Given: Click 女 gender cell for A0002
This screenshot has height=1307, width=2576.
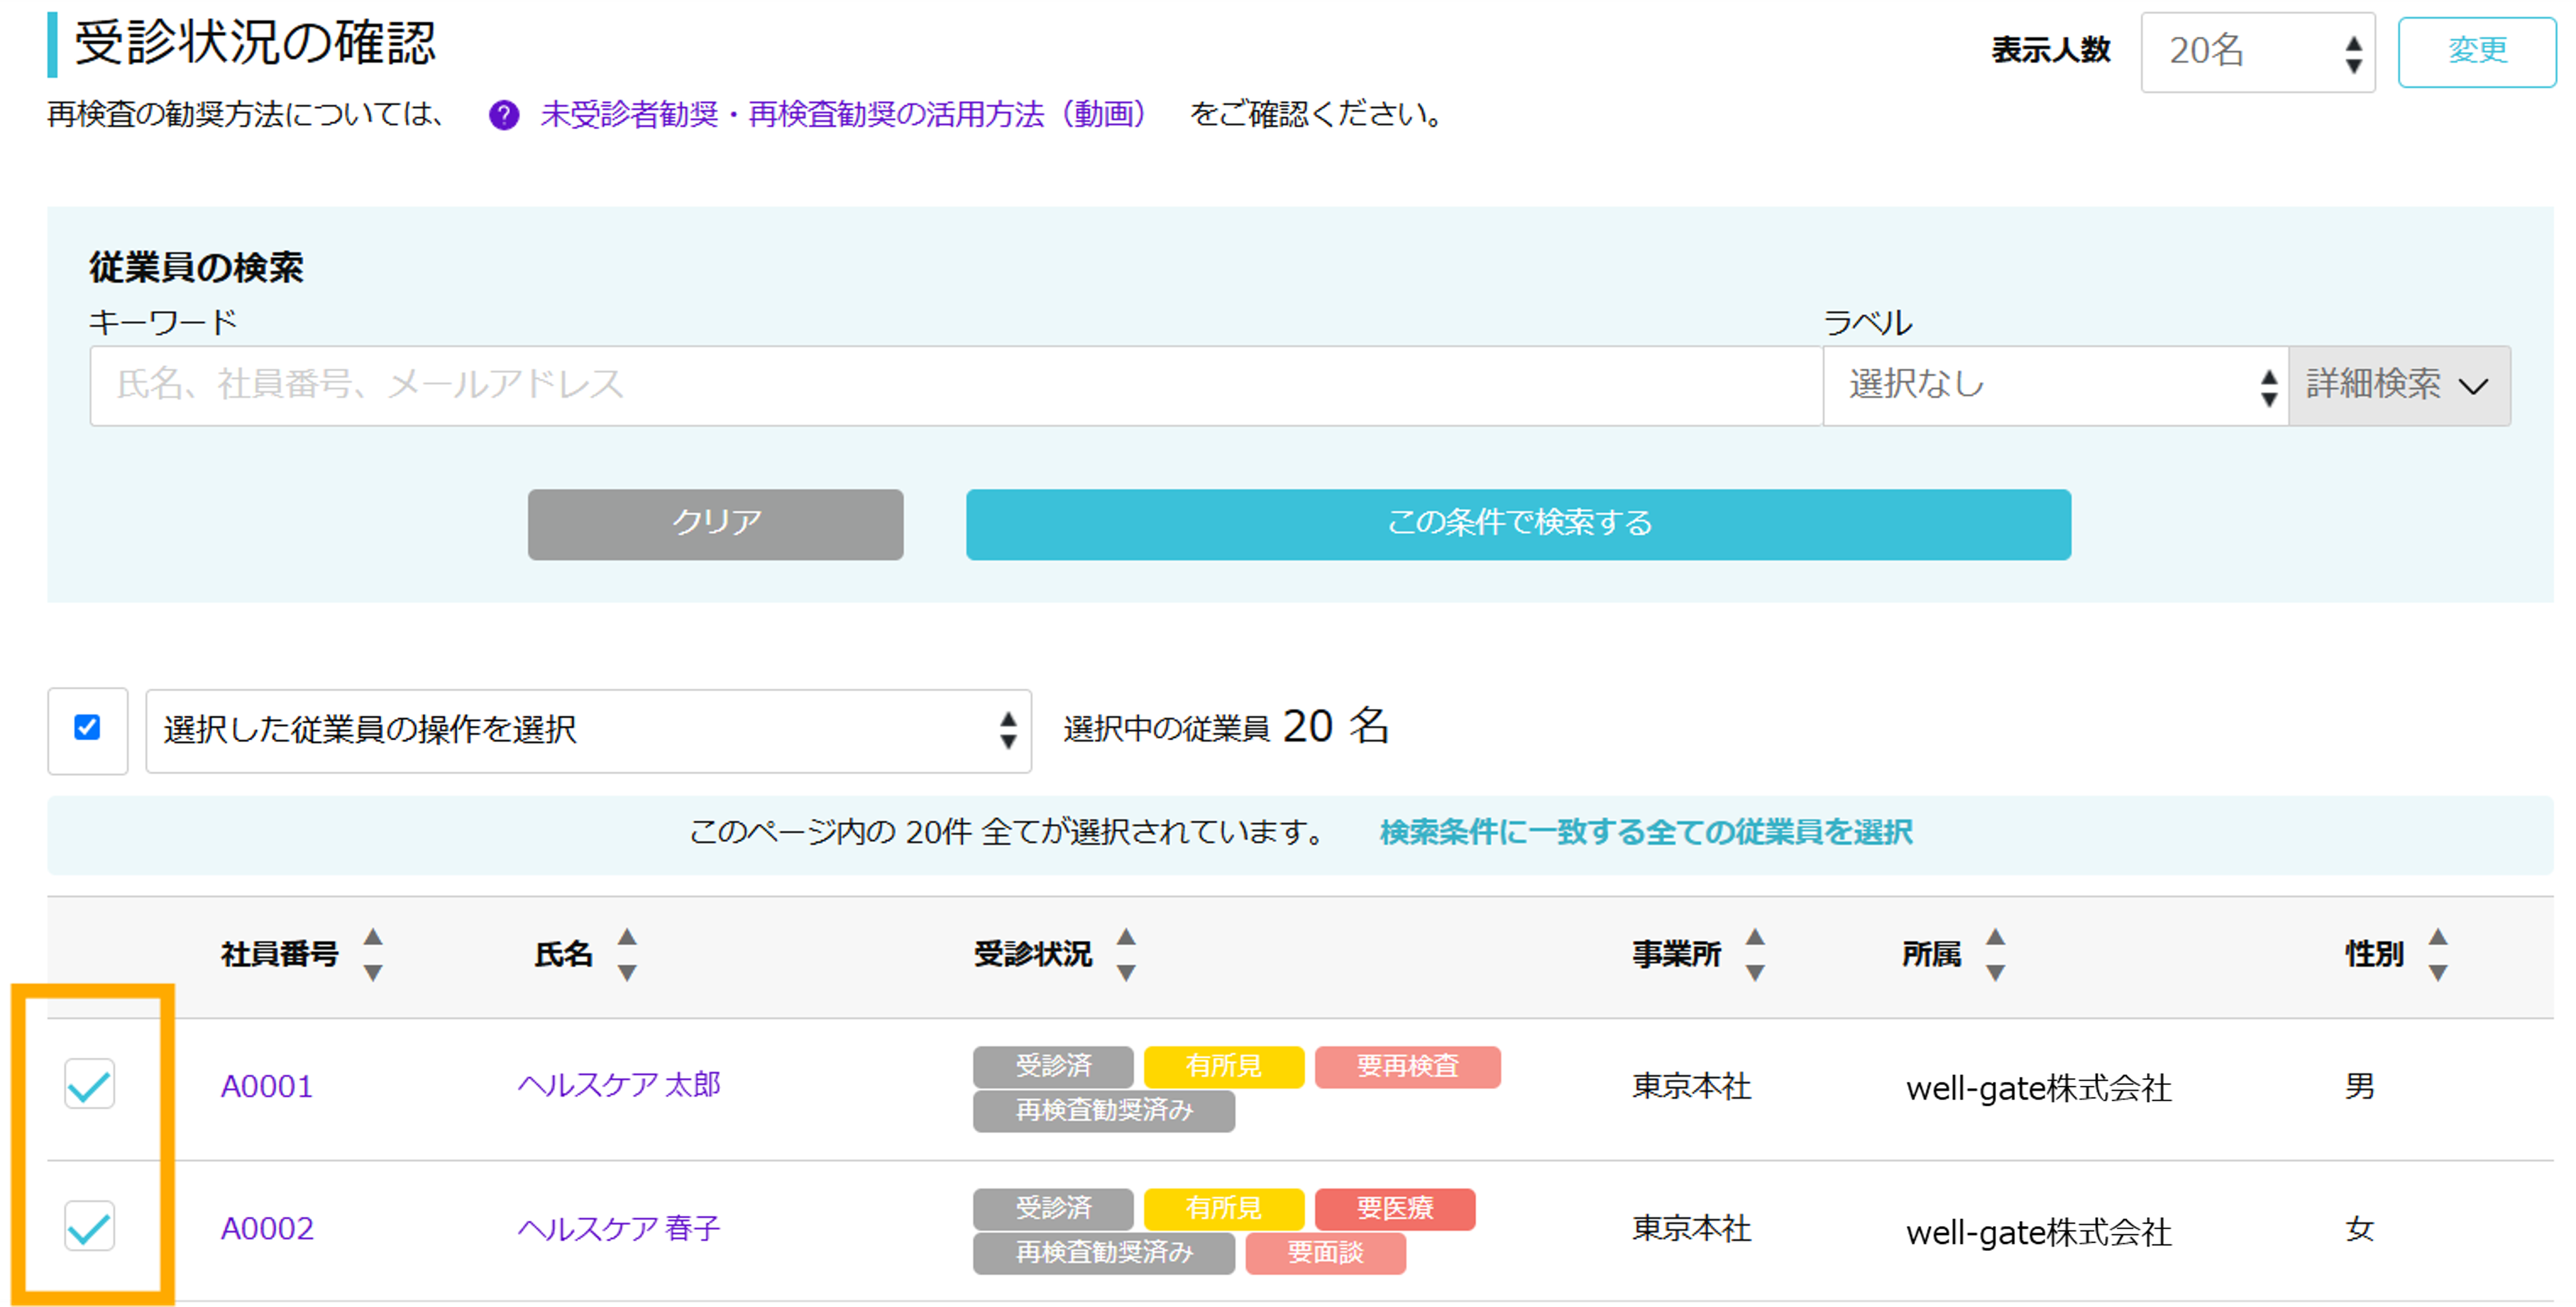Looking at the screenshot, I should point(2360,1228).
